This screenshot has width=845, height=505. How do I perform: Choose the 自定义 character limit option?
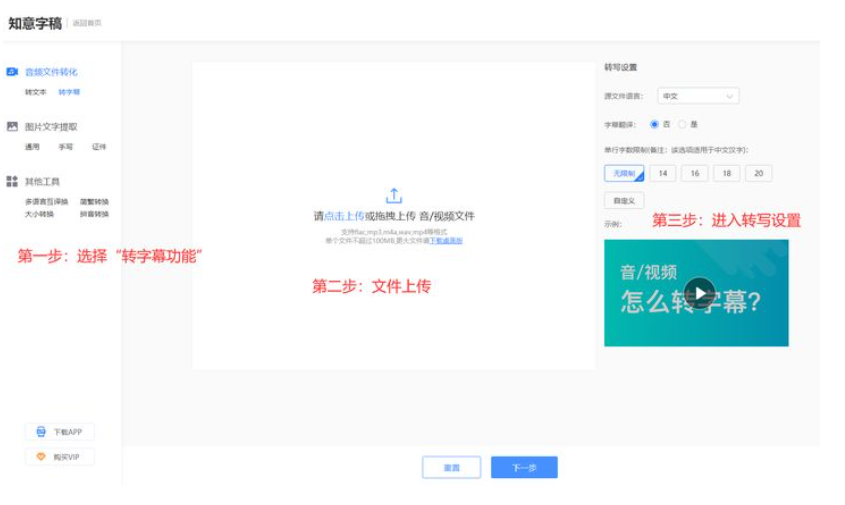point(624,200)
